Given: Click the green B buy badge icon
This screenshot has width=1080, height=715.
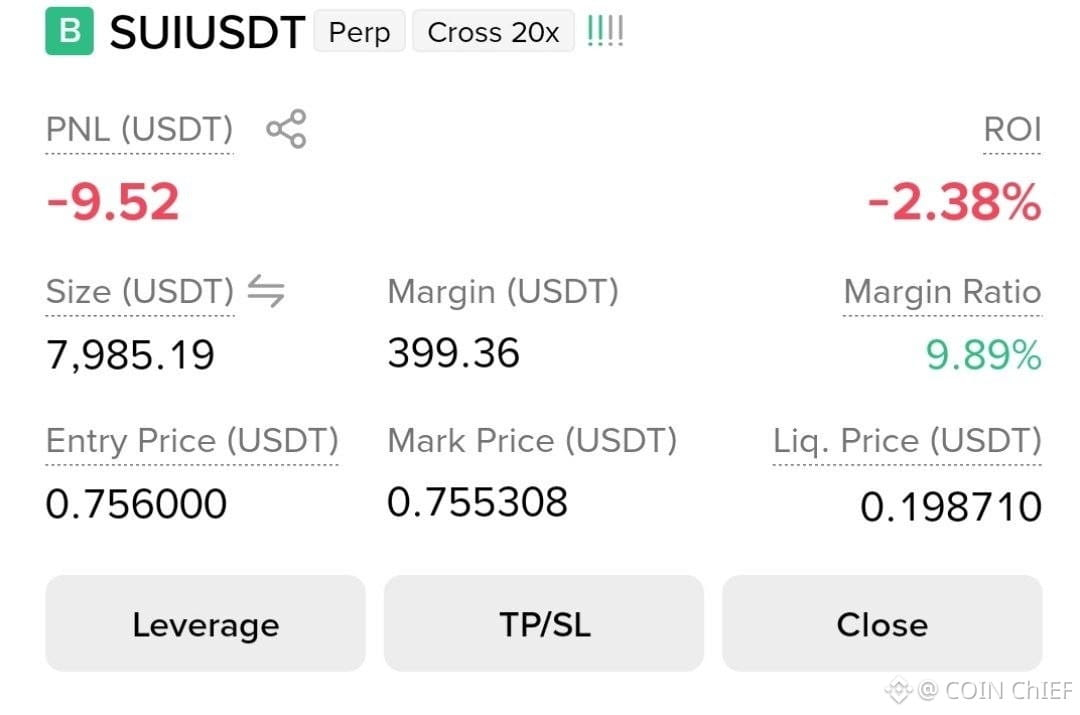Looking at the screenshot, I should pyautogui.click(x=70, y=31).
